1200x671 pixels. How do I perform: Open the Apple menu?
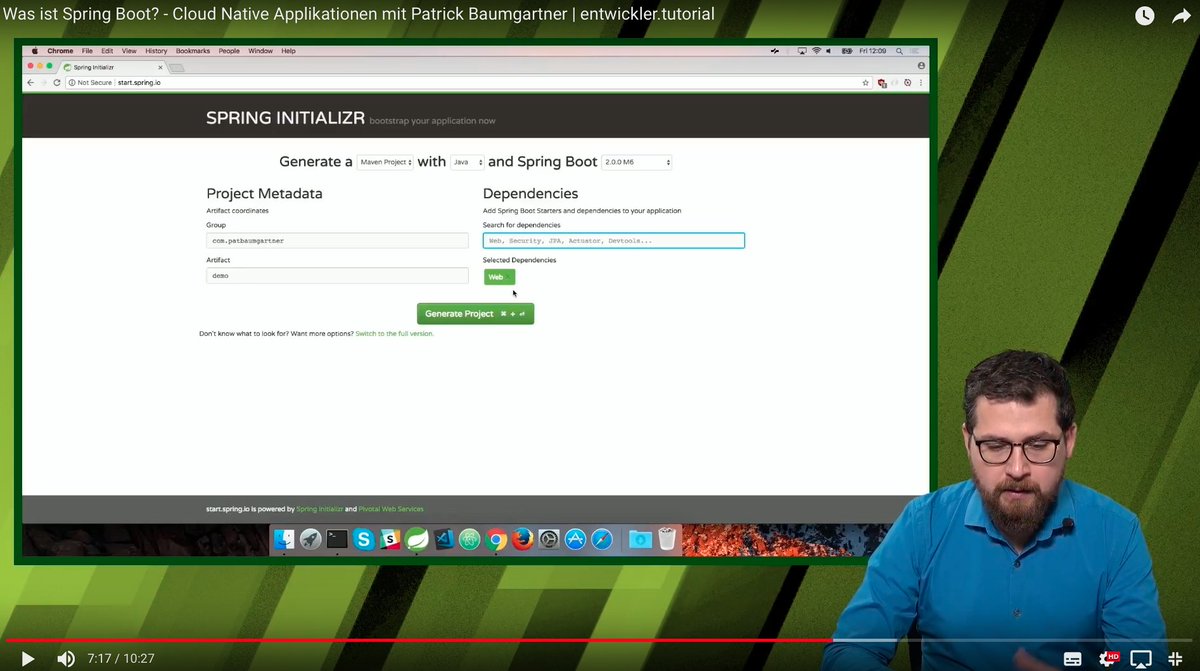point(34,50)
